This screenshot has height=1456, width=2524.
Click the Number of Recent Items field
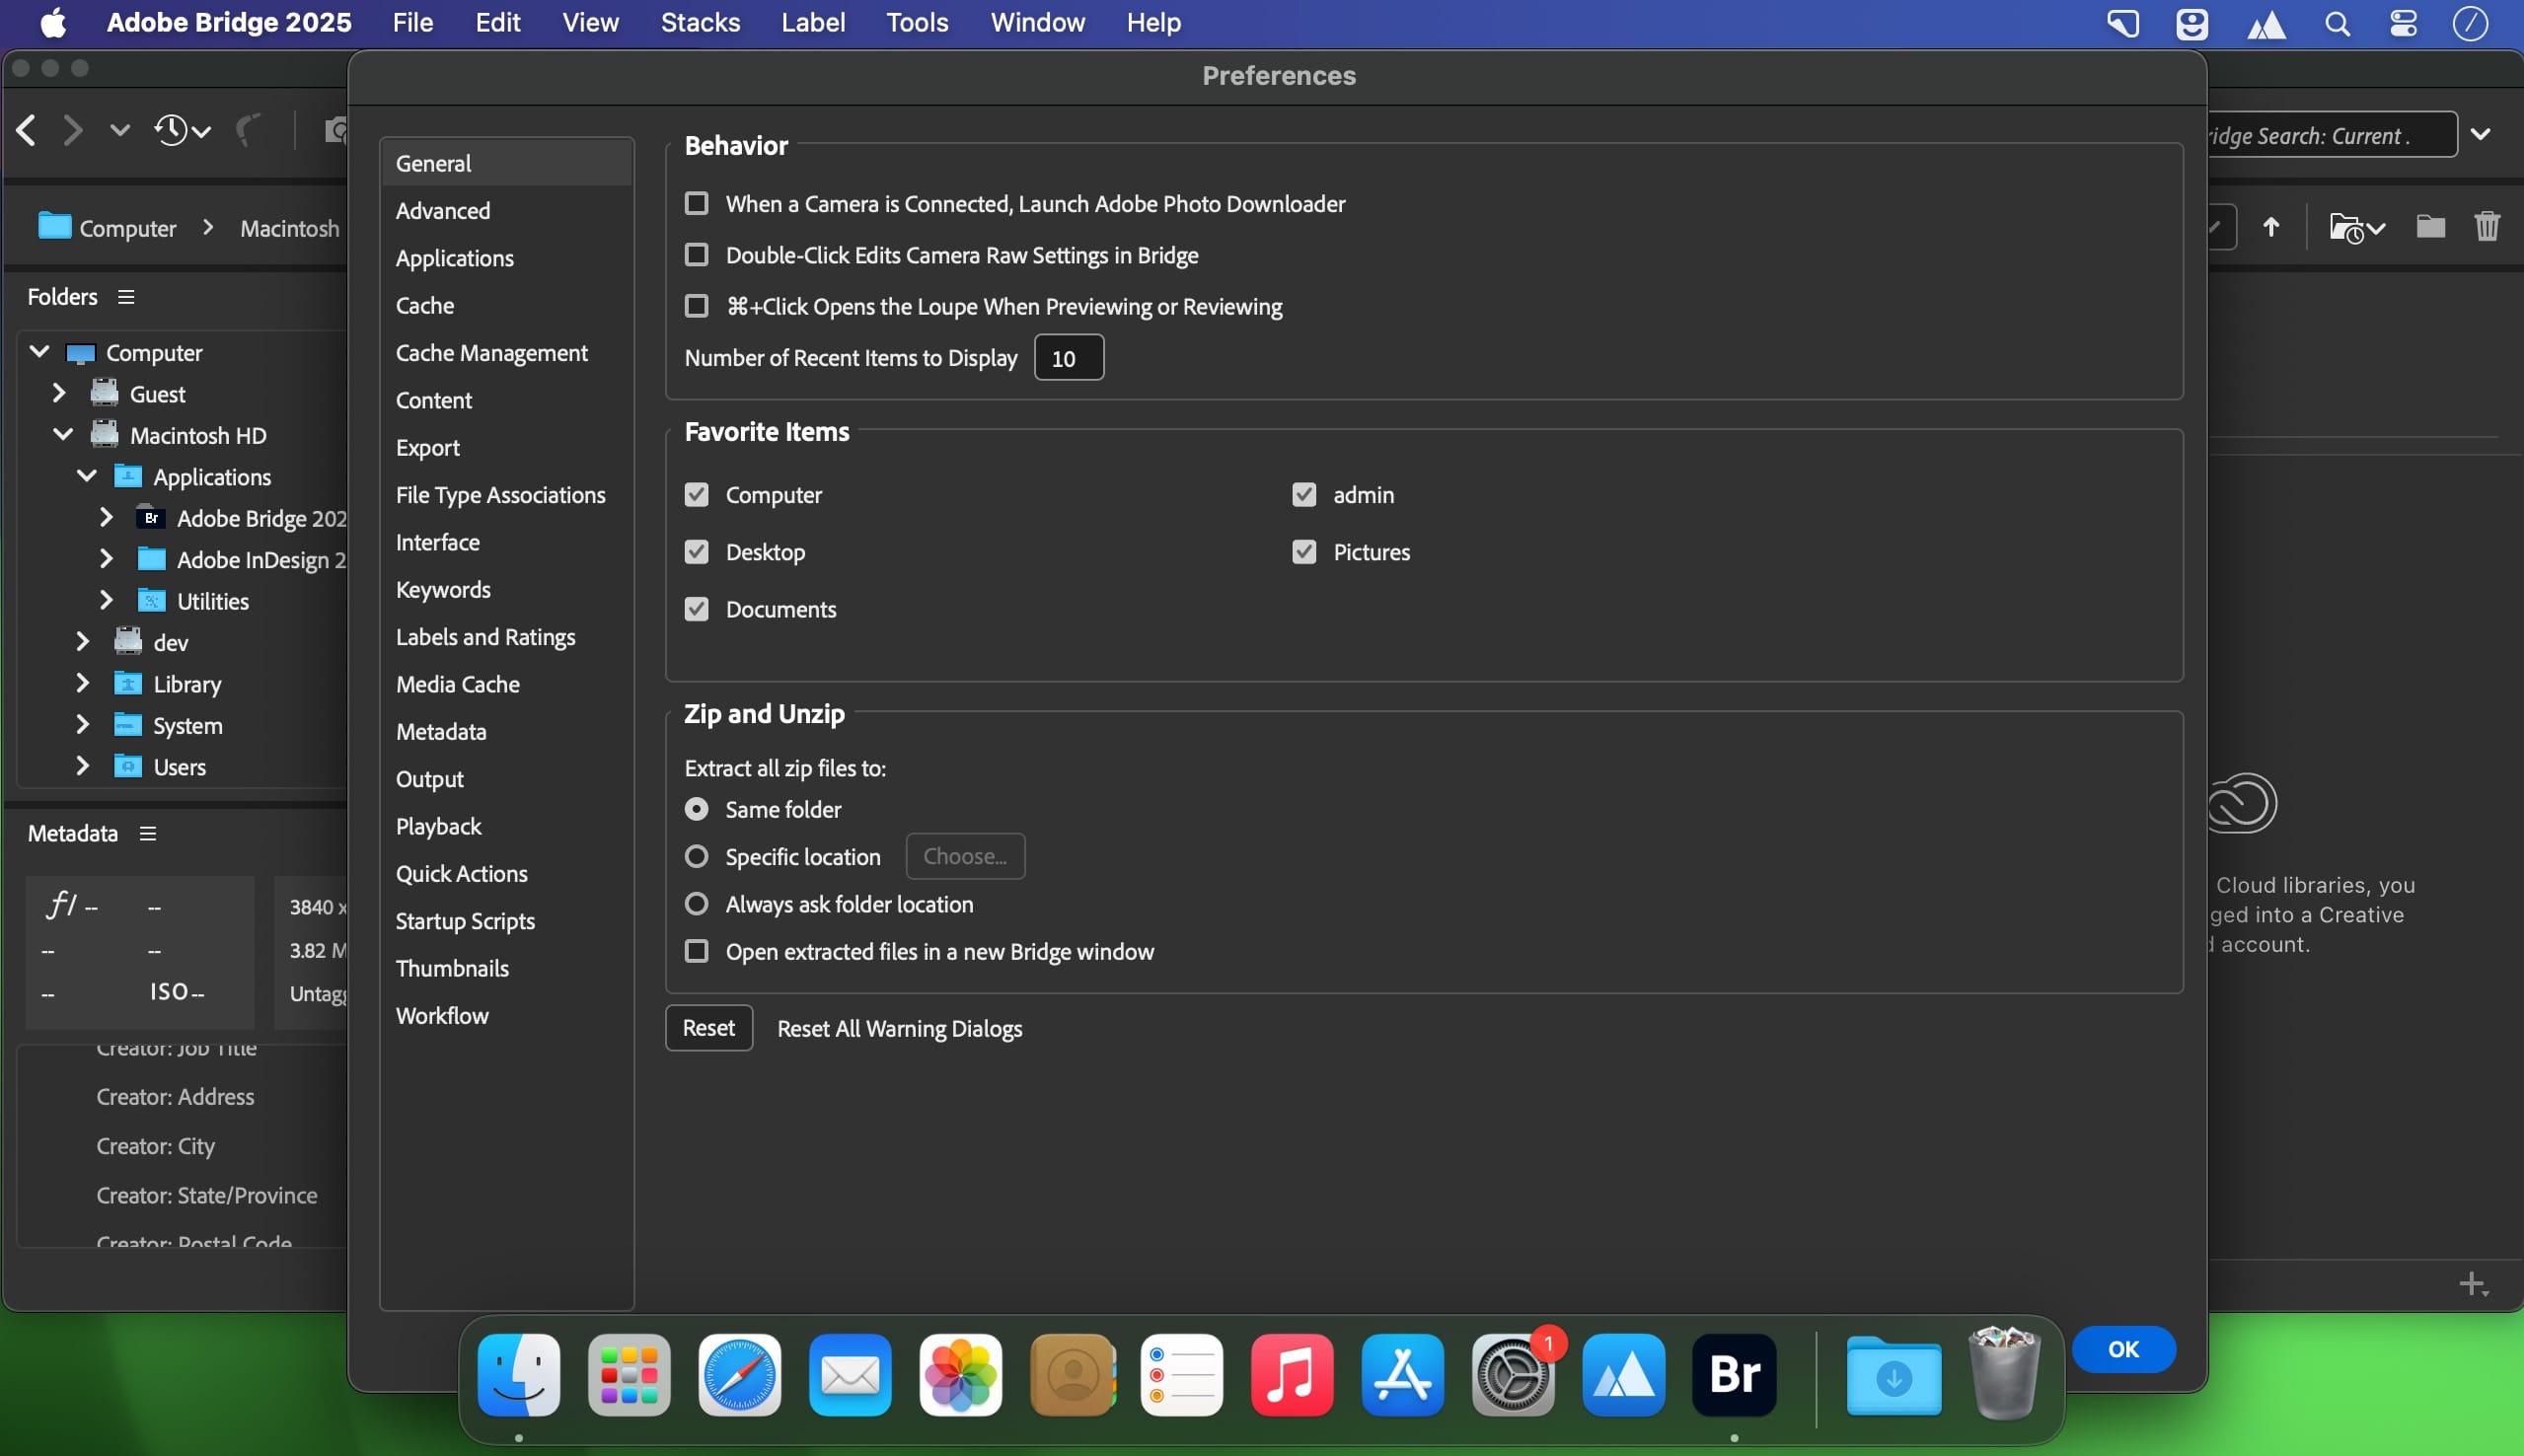pyautogui.click(x=1069, y=357)
